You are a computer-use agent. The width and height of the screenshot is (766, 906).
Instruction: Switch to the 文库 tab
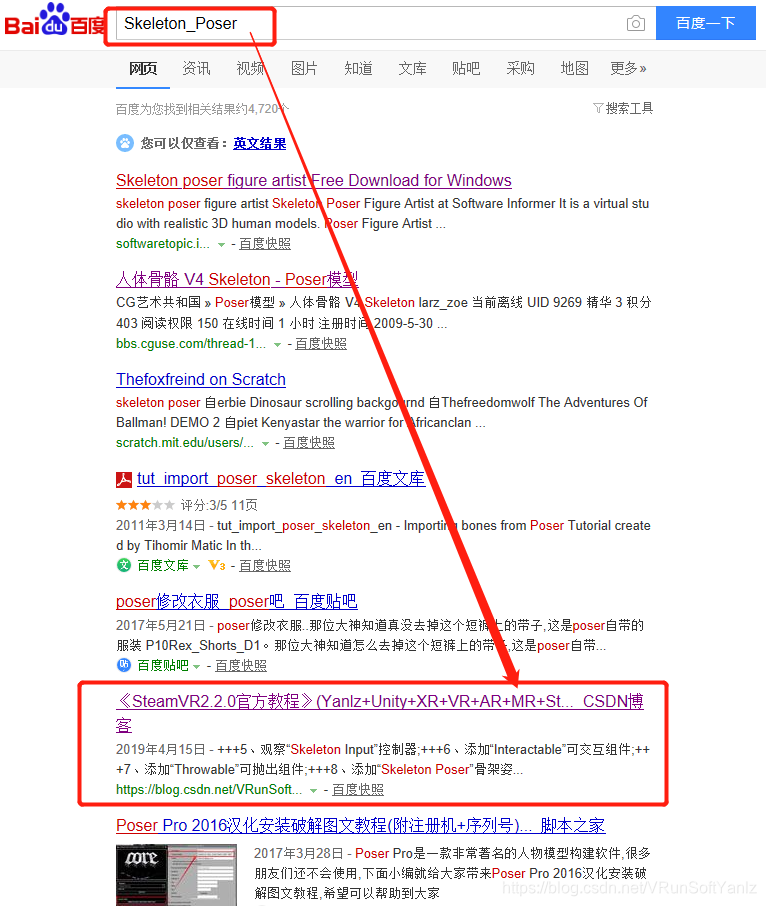(x=412, y=68)
